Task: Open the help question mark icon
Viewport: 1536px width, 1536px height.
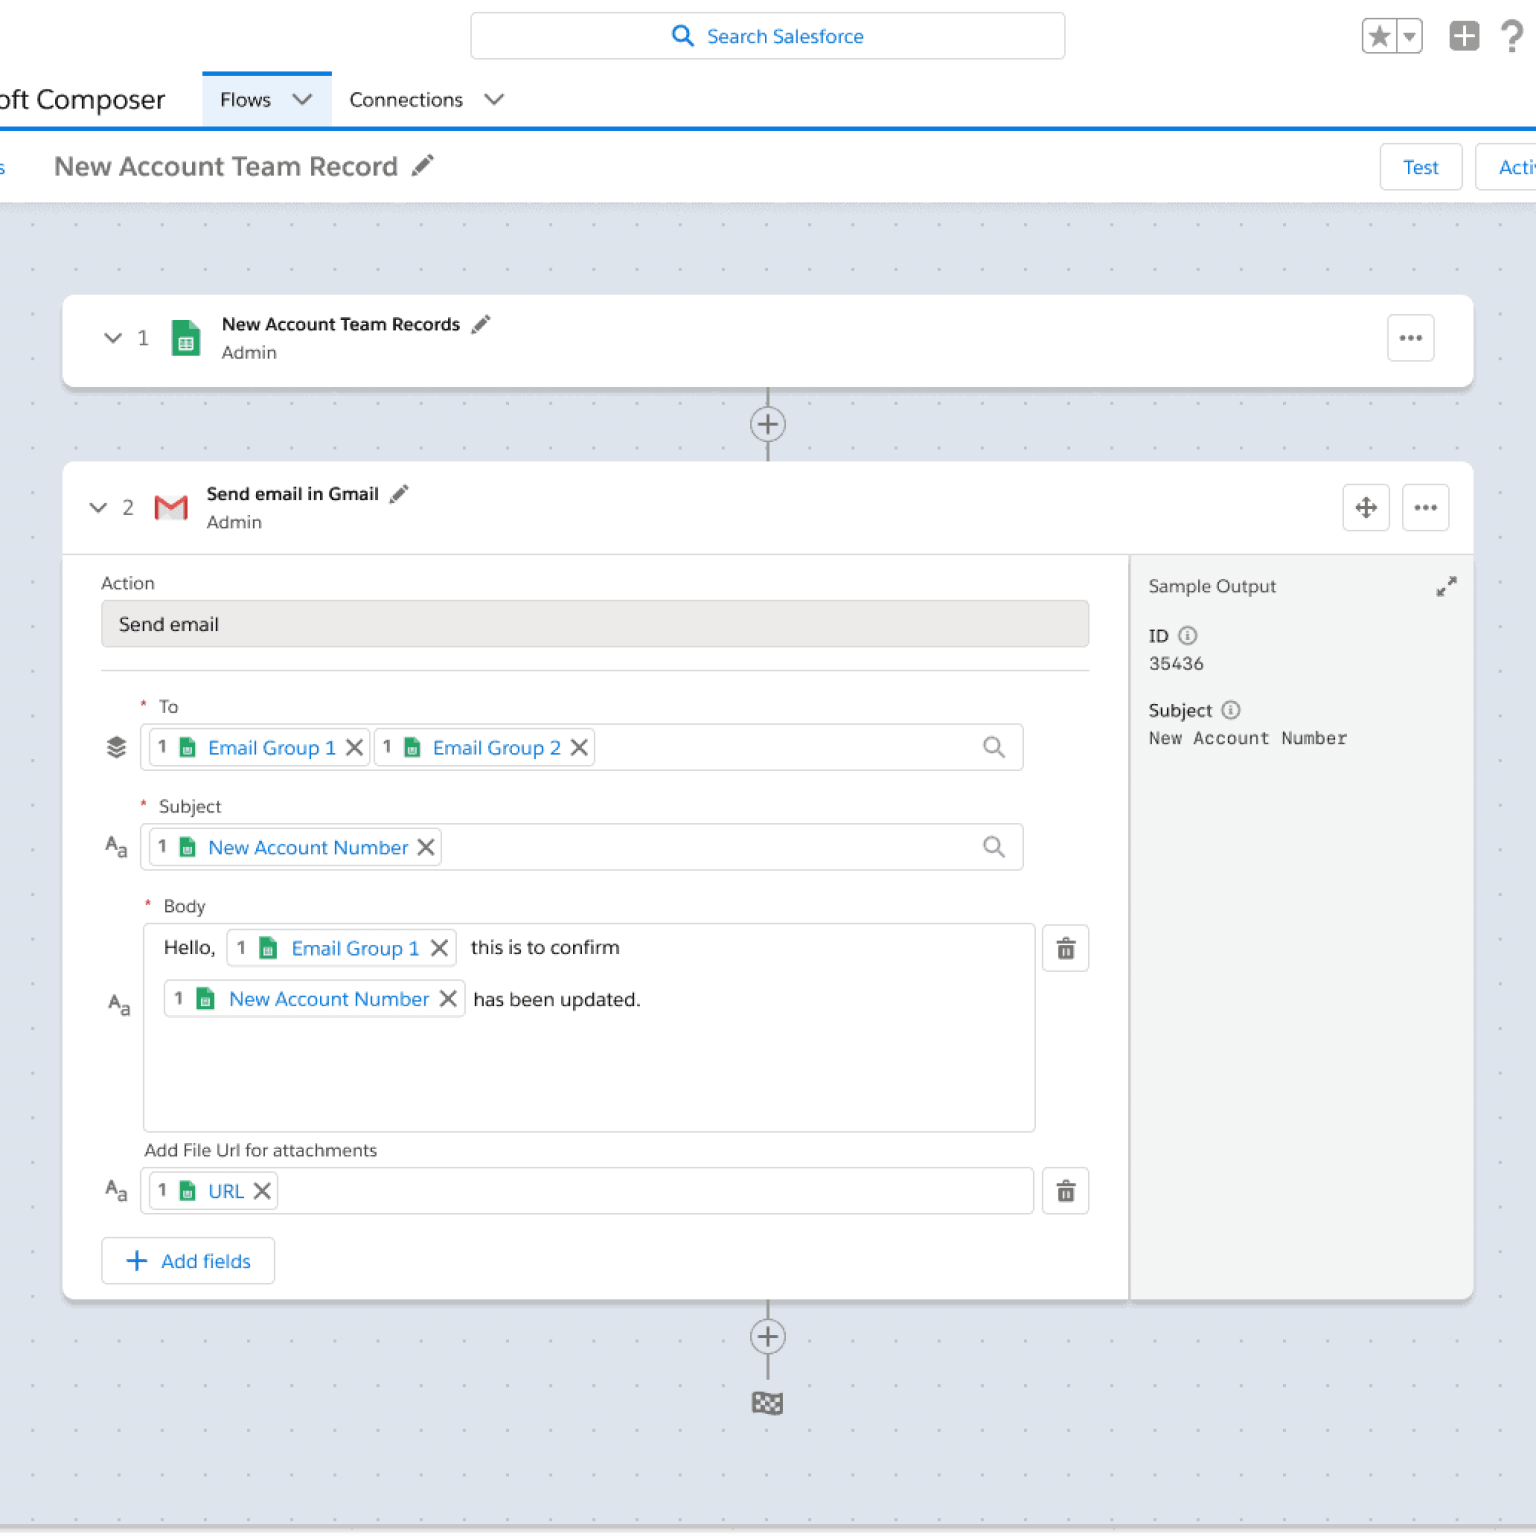Action: 1512,36
